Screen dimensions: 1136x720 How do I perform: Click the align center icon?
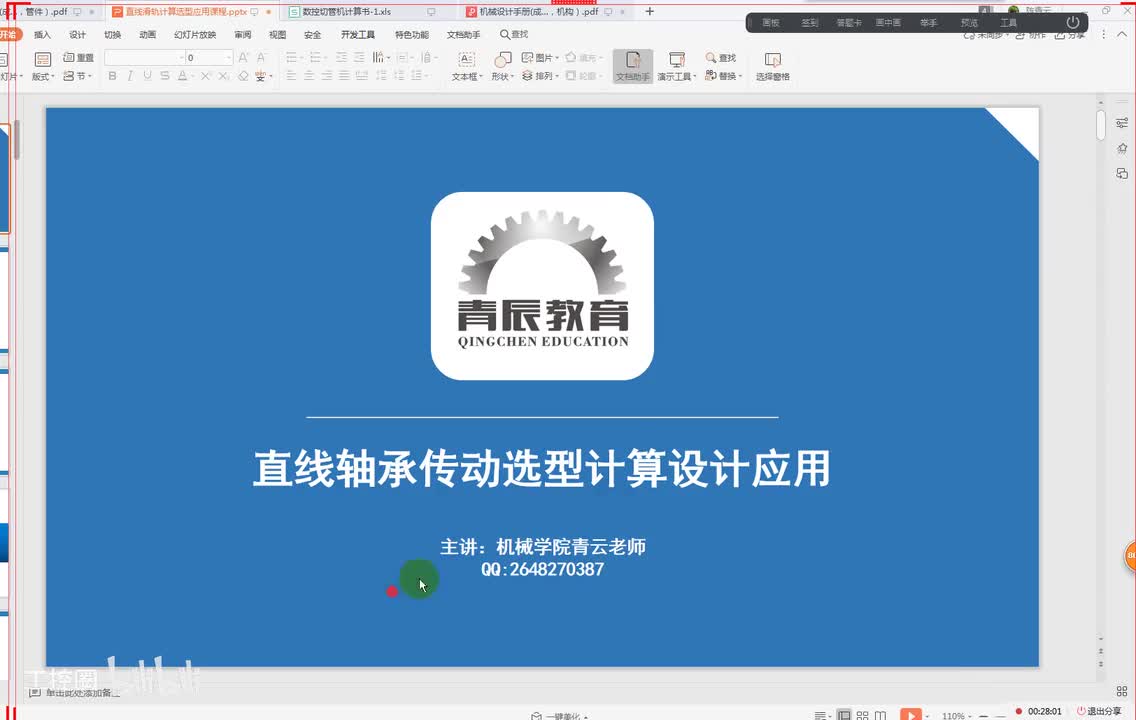pyautogui.click(x=309, y=75)
